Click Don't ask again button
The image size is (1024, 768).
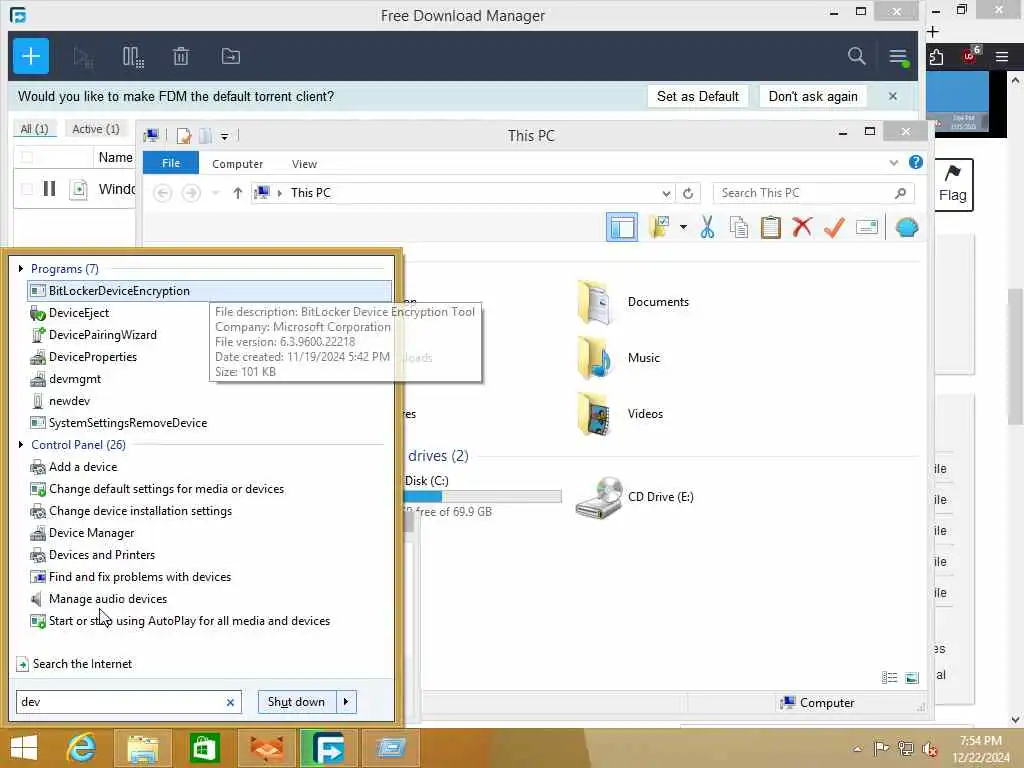pyautogui.click(x=812, y=96)
